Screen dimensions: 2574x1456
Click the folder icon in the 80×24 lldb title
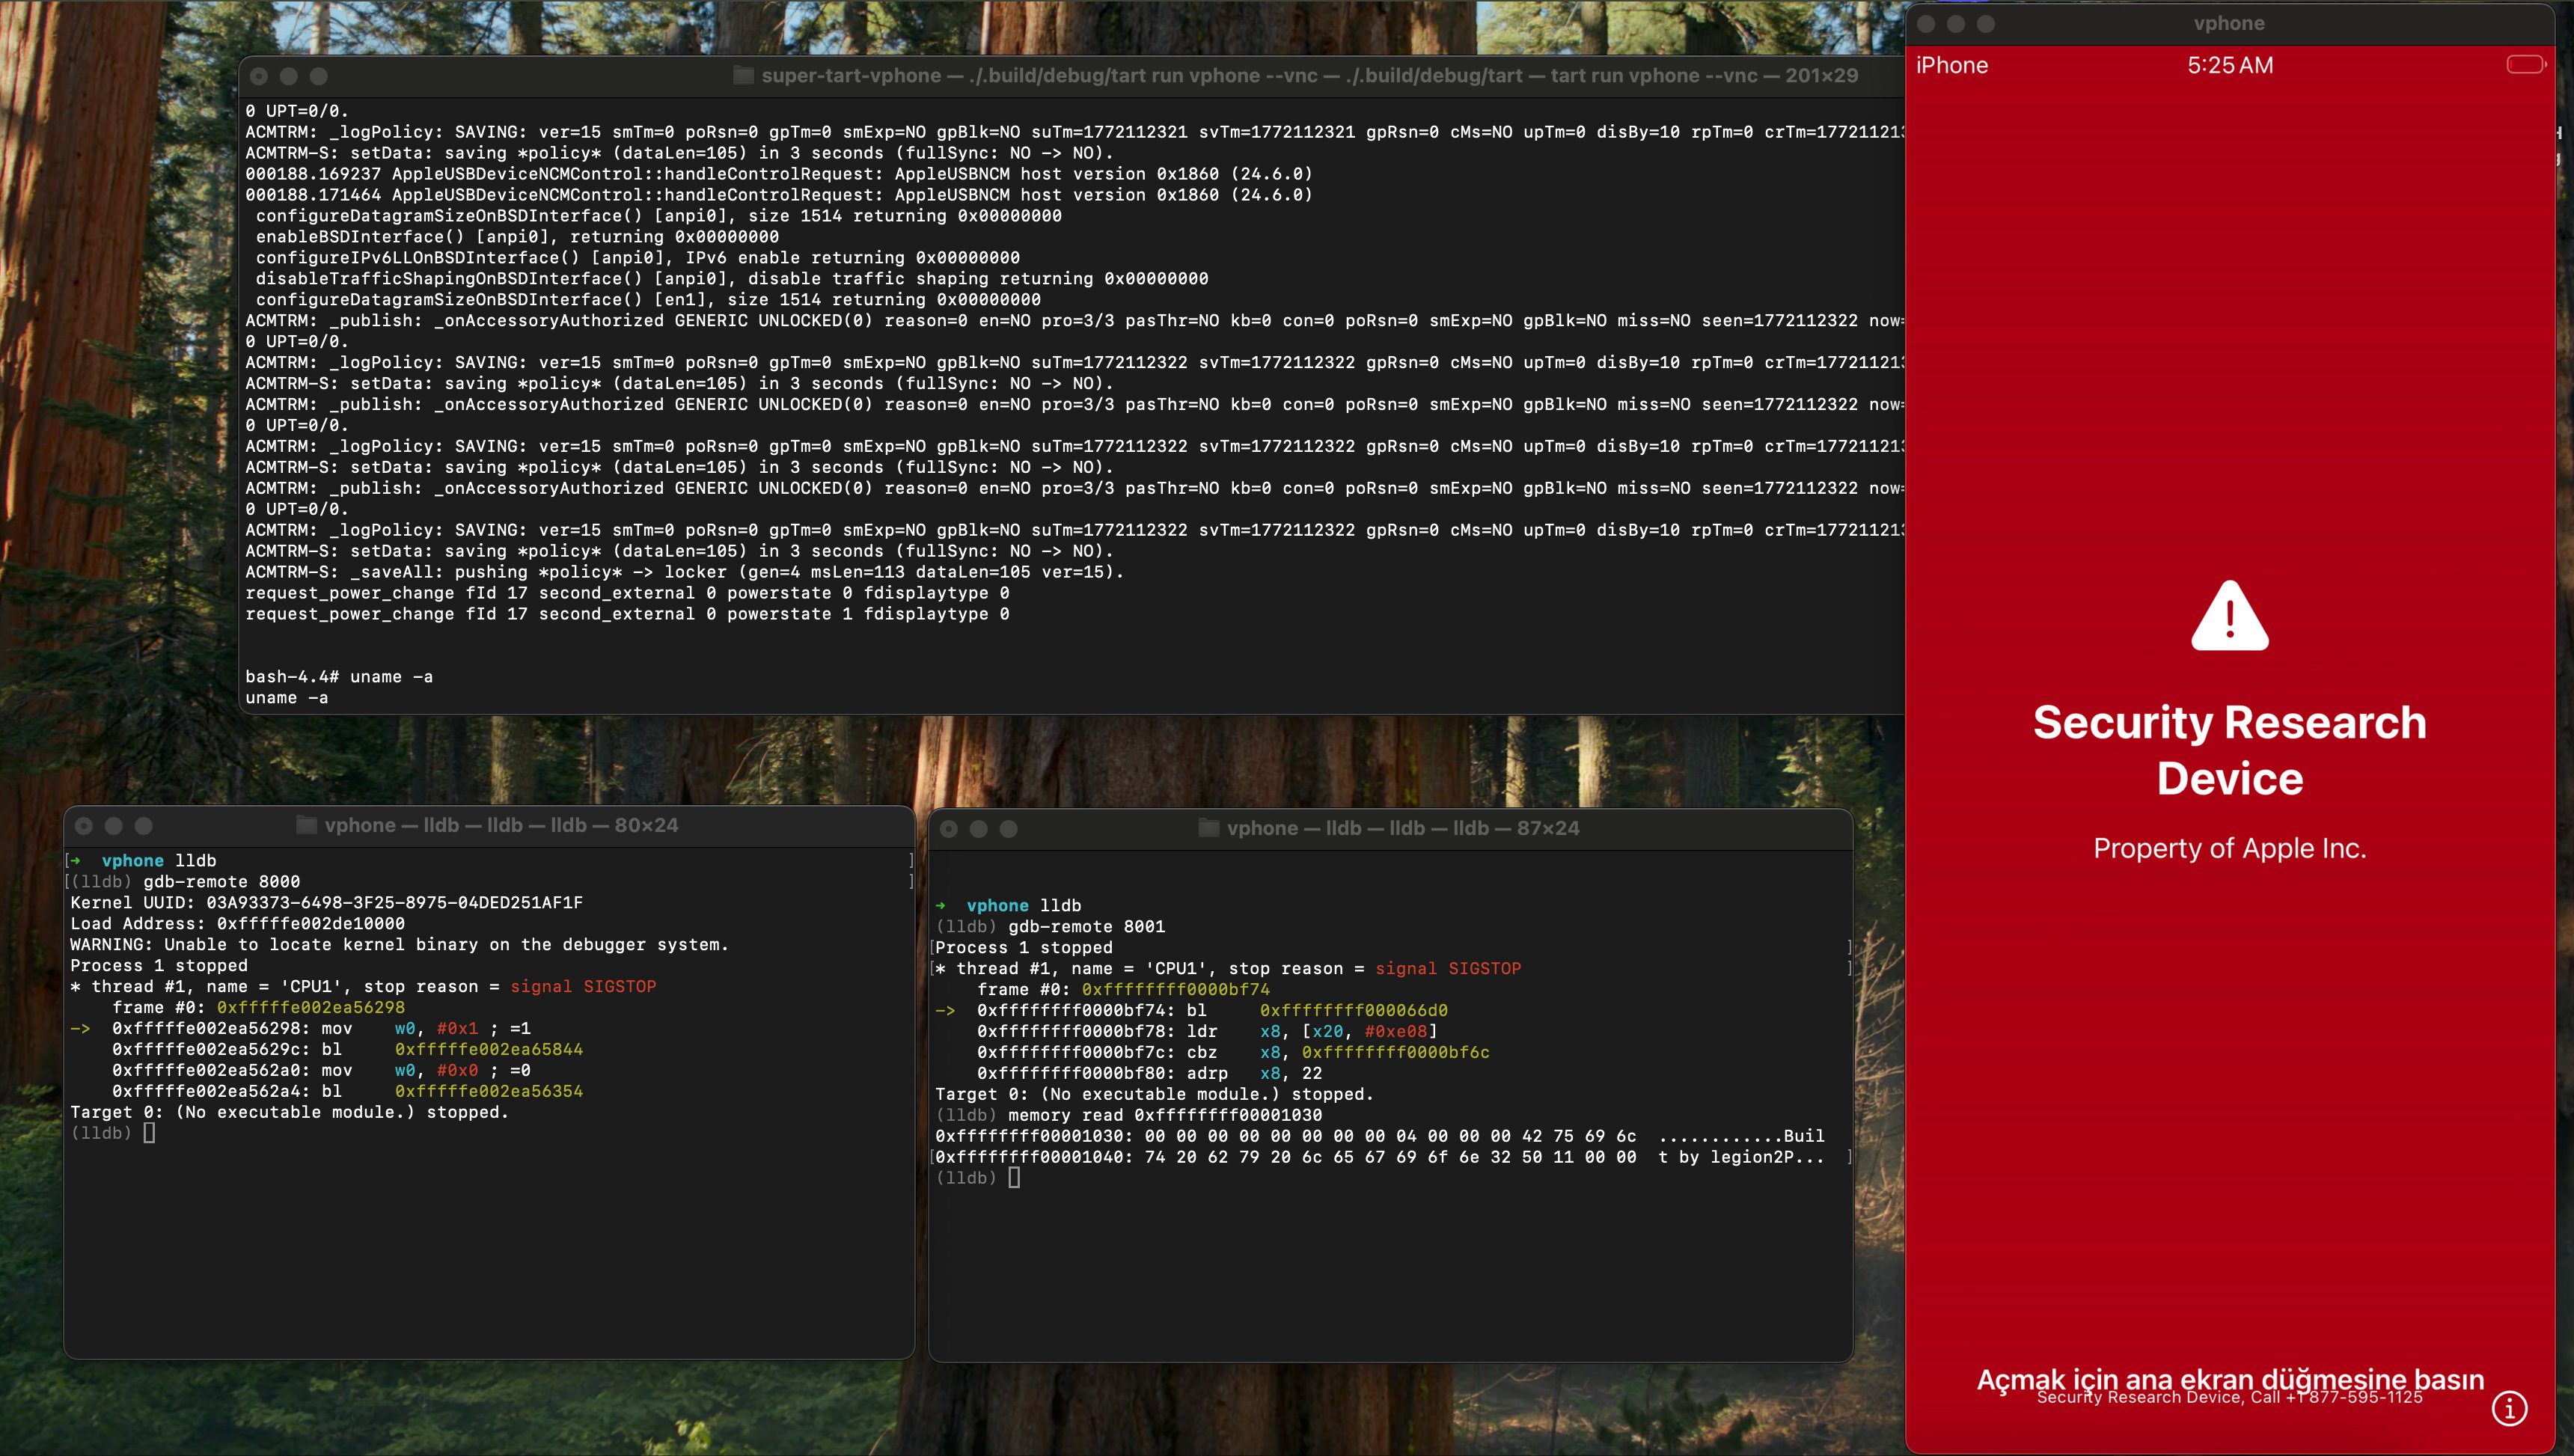307,825
